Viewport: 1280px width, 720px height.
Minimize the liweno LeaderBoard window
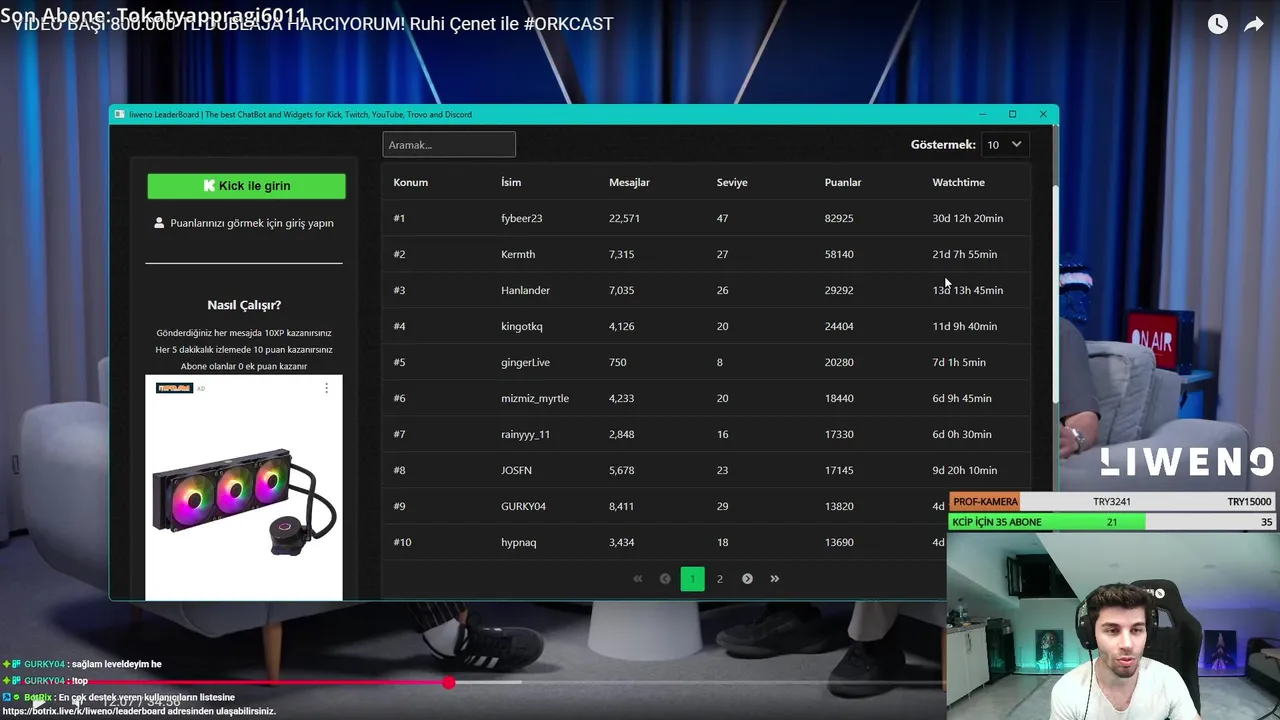(982, 114)
